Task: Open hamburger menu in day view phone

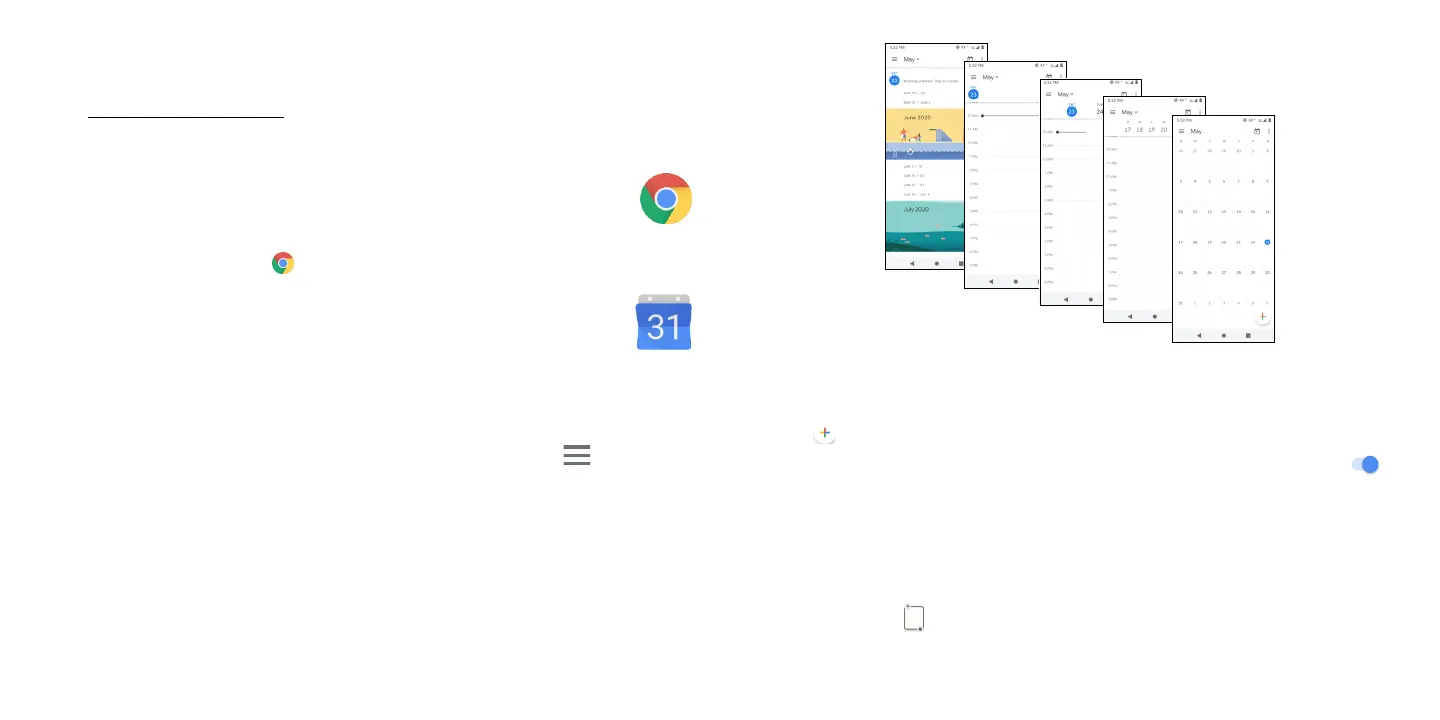Action: 974,77
